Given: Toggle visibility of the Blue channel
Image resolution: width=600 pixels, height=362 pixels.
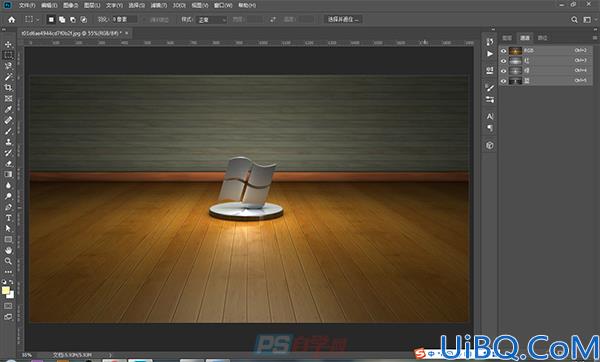Looking at the screenshot, I should (504, 81).
